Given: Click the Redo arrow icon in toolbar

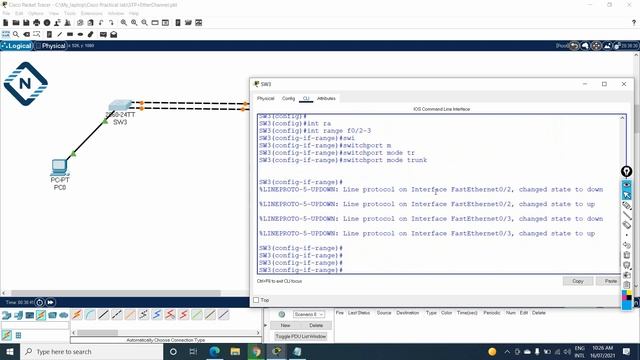Looking at the screenshot, I should [x=111, y=23].
